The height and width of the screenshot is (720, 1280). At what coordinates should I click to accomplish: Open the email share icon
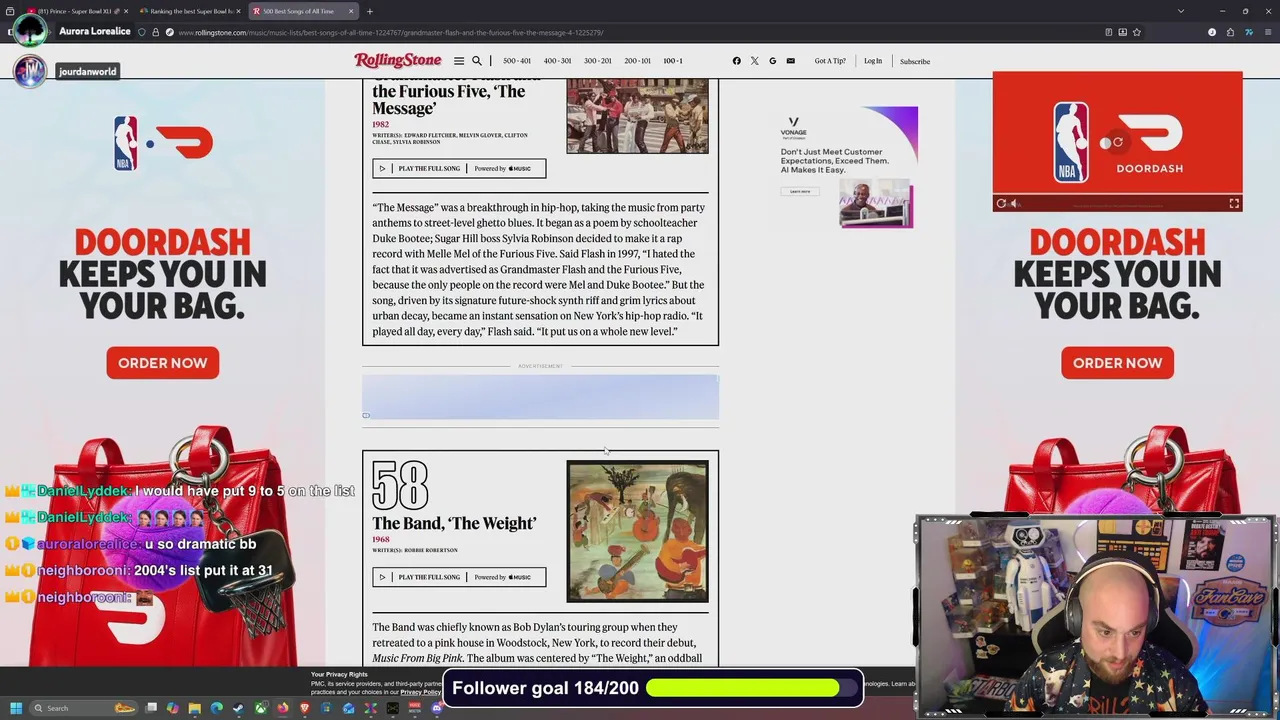pyautogui.click(x=790, y=61)
